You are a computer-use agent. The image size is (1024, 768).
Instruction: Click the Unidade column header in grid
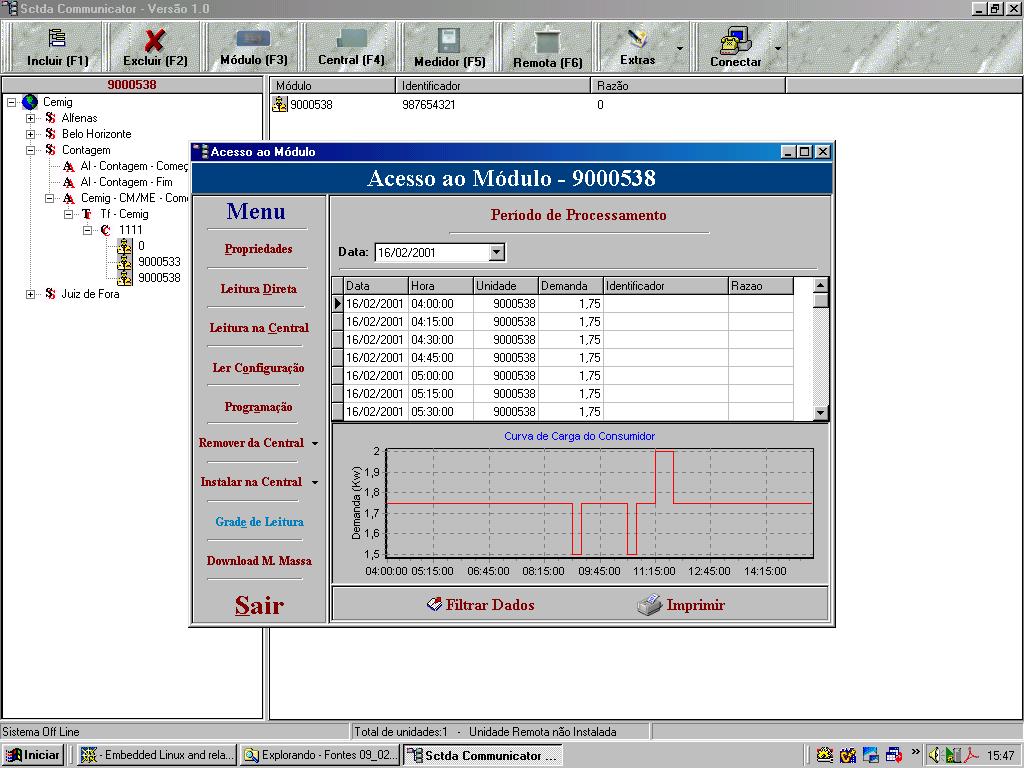[x=506, y=286]
